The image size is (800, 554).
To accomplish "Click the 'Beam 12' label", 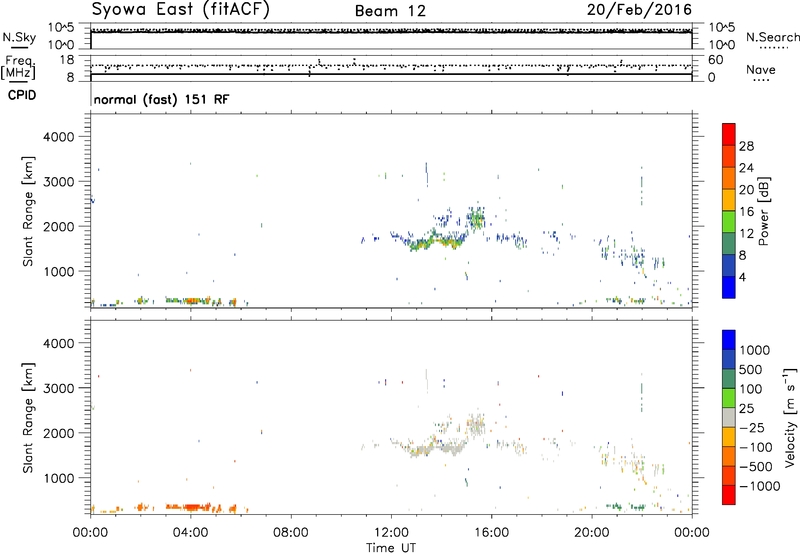I will [x=390, y=11].
